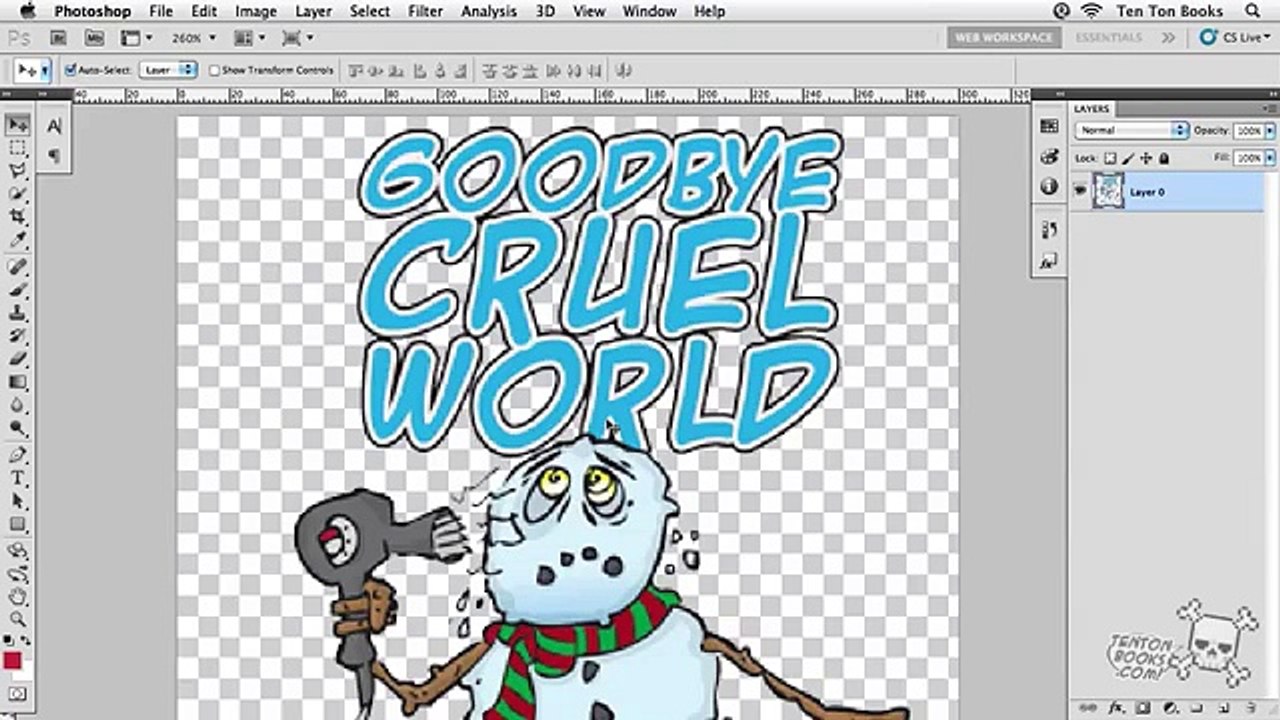Select the 3D Object Rotate tool

pos(18,551)
